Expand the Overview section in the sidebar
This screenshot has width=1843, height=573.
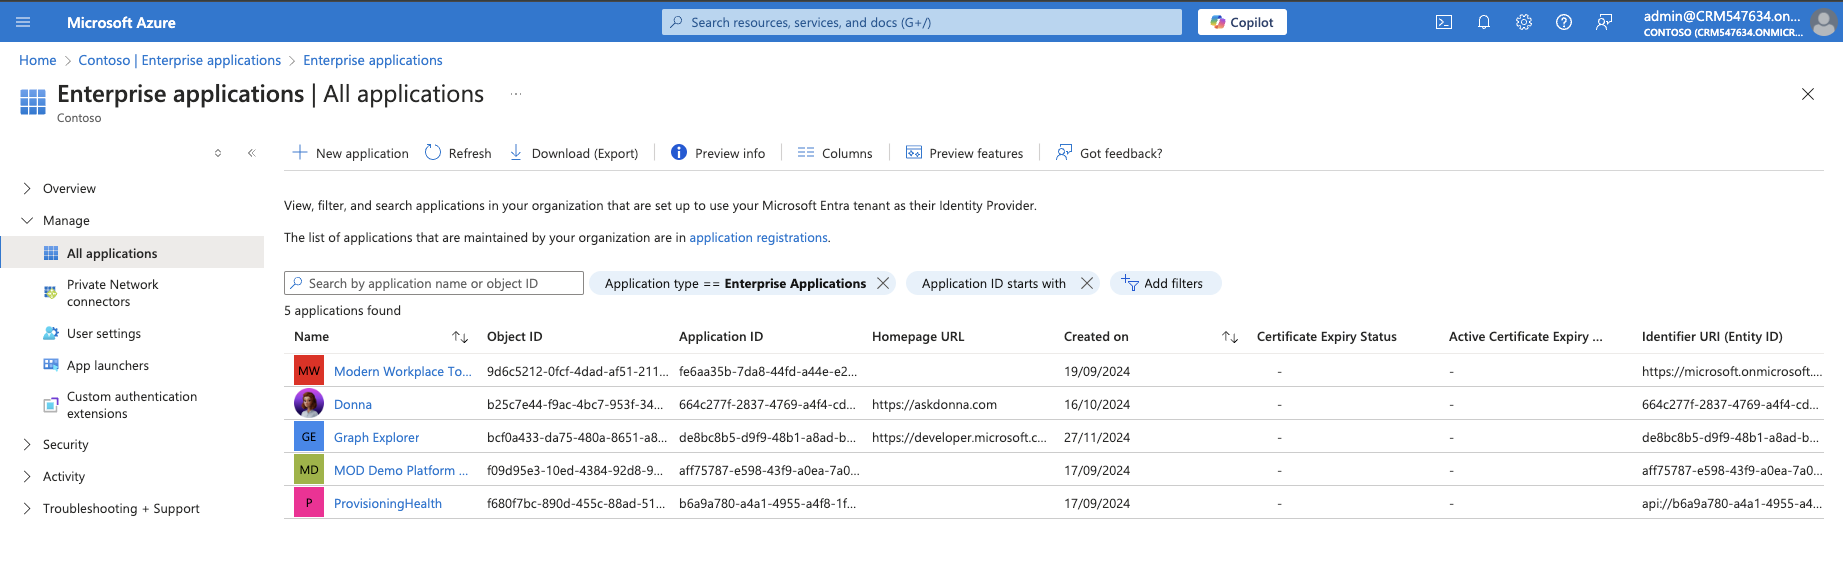click(x=27, y=188)
